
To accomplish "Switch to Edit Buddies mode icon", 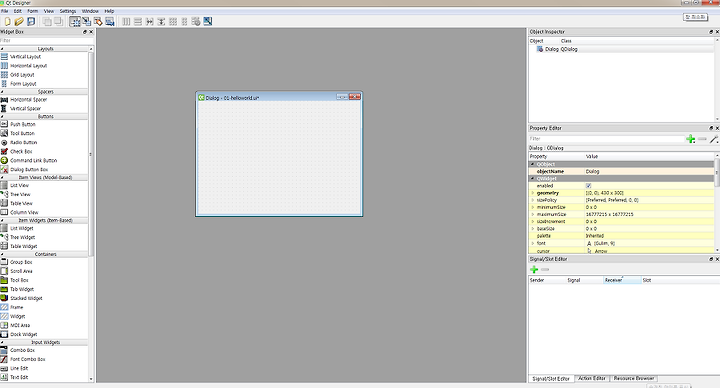I will (98, 22).
